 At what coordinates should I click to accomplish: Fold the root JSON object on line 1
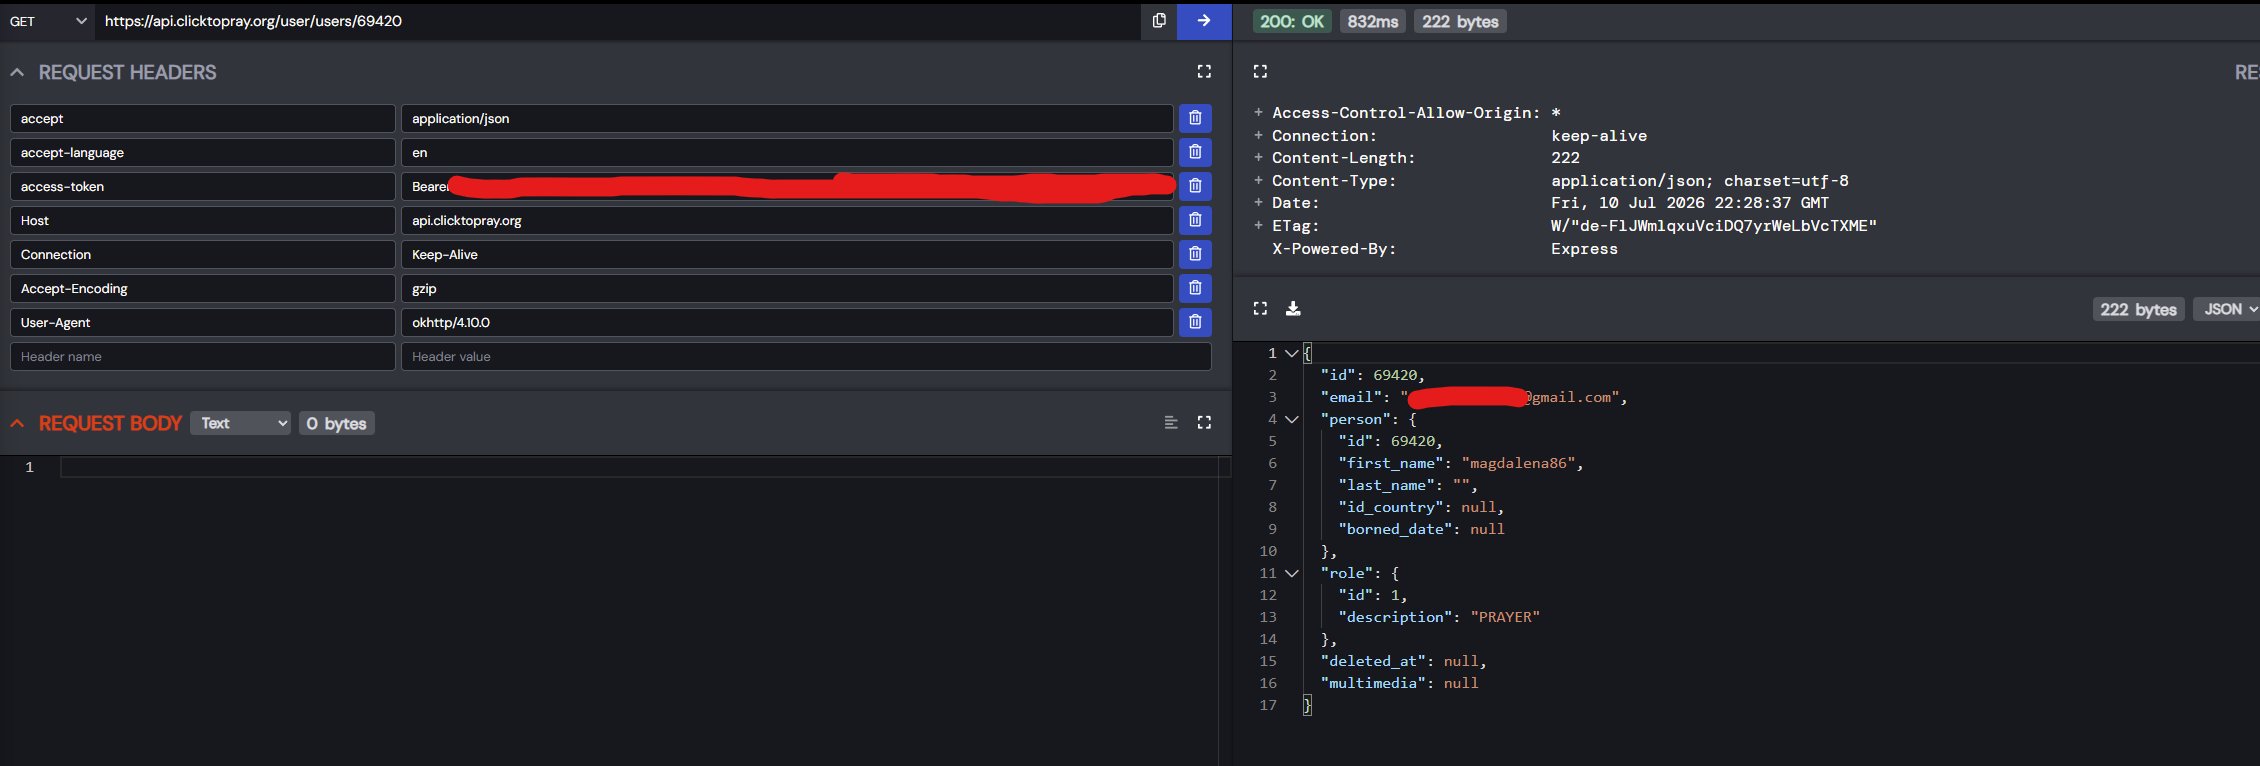click(1291, 353)
